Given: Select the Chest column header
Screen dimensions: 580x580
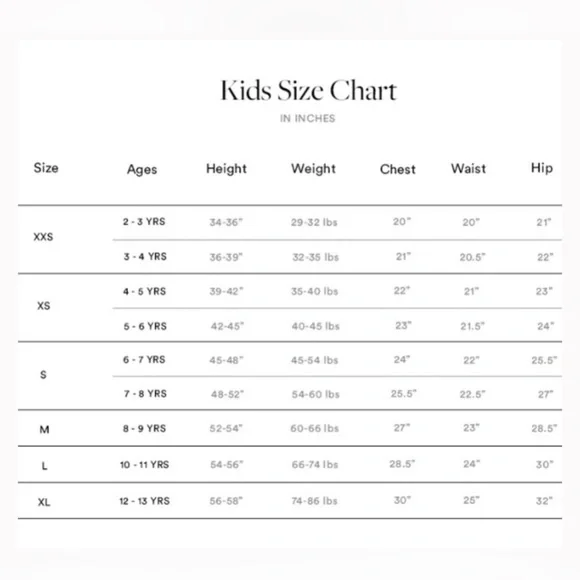Looking at the screenshot, I should 398,169.
